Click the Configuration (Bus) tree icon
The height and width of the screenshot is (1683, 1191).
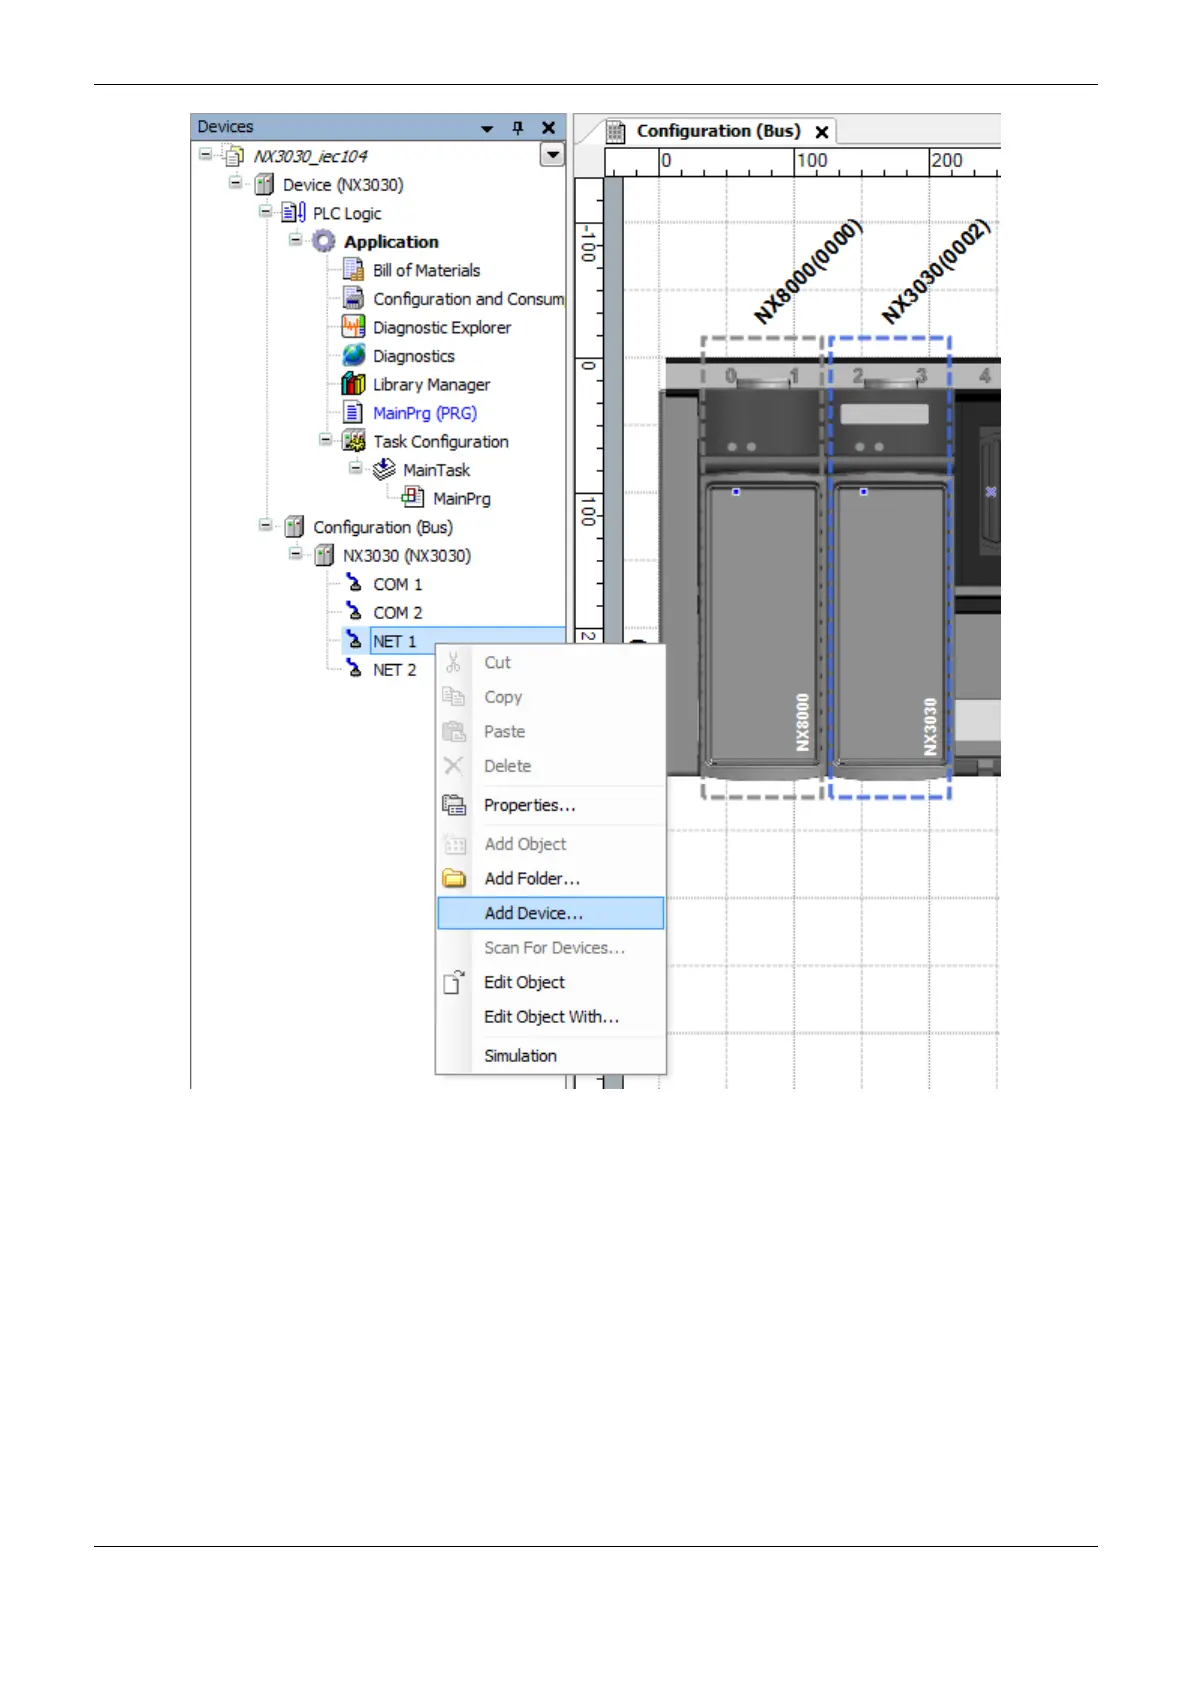[294, 527]
